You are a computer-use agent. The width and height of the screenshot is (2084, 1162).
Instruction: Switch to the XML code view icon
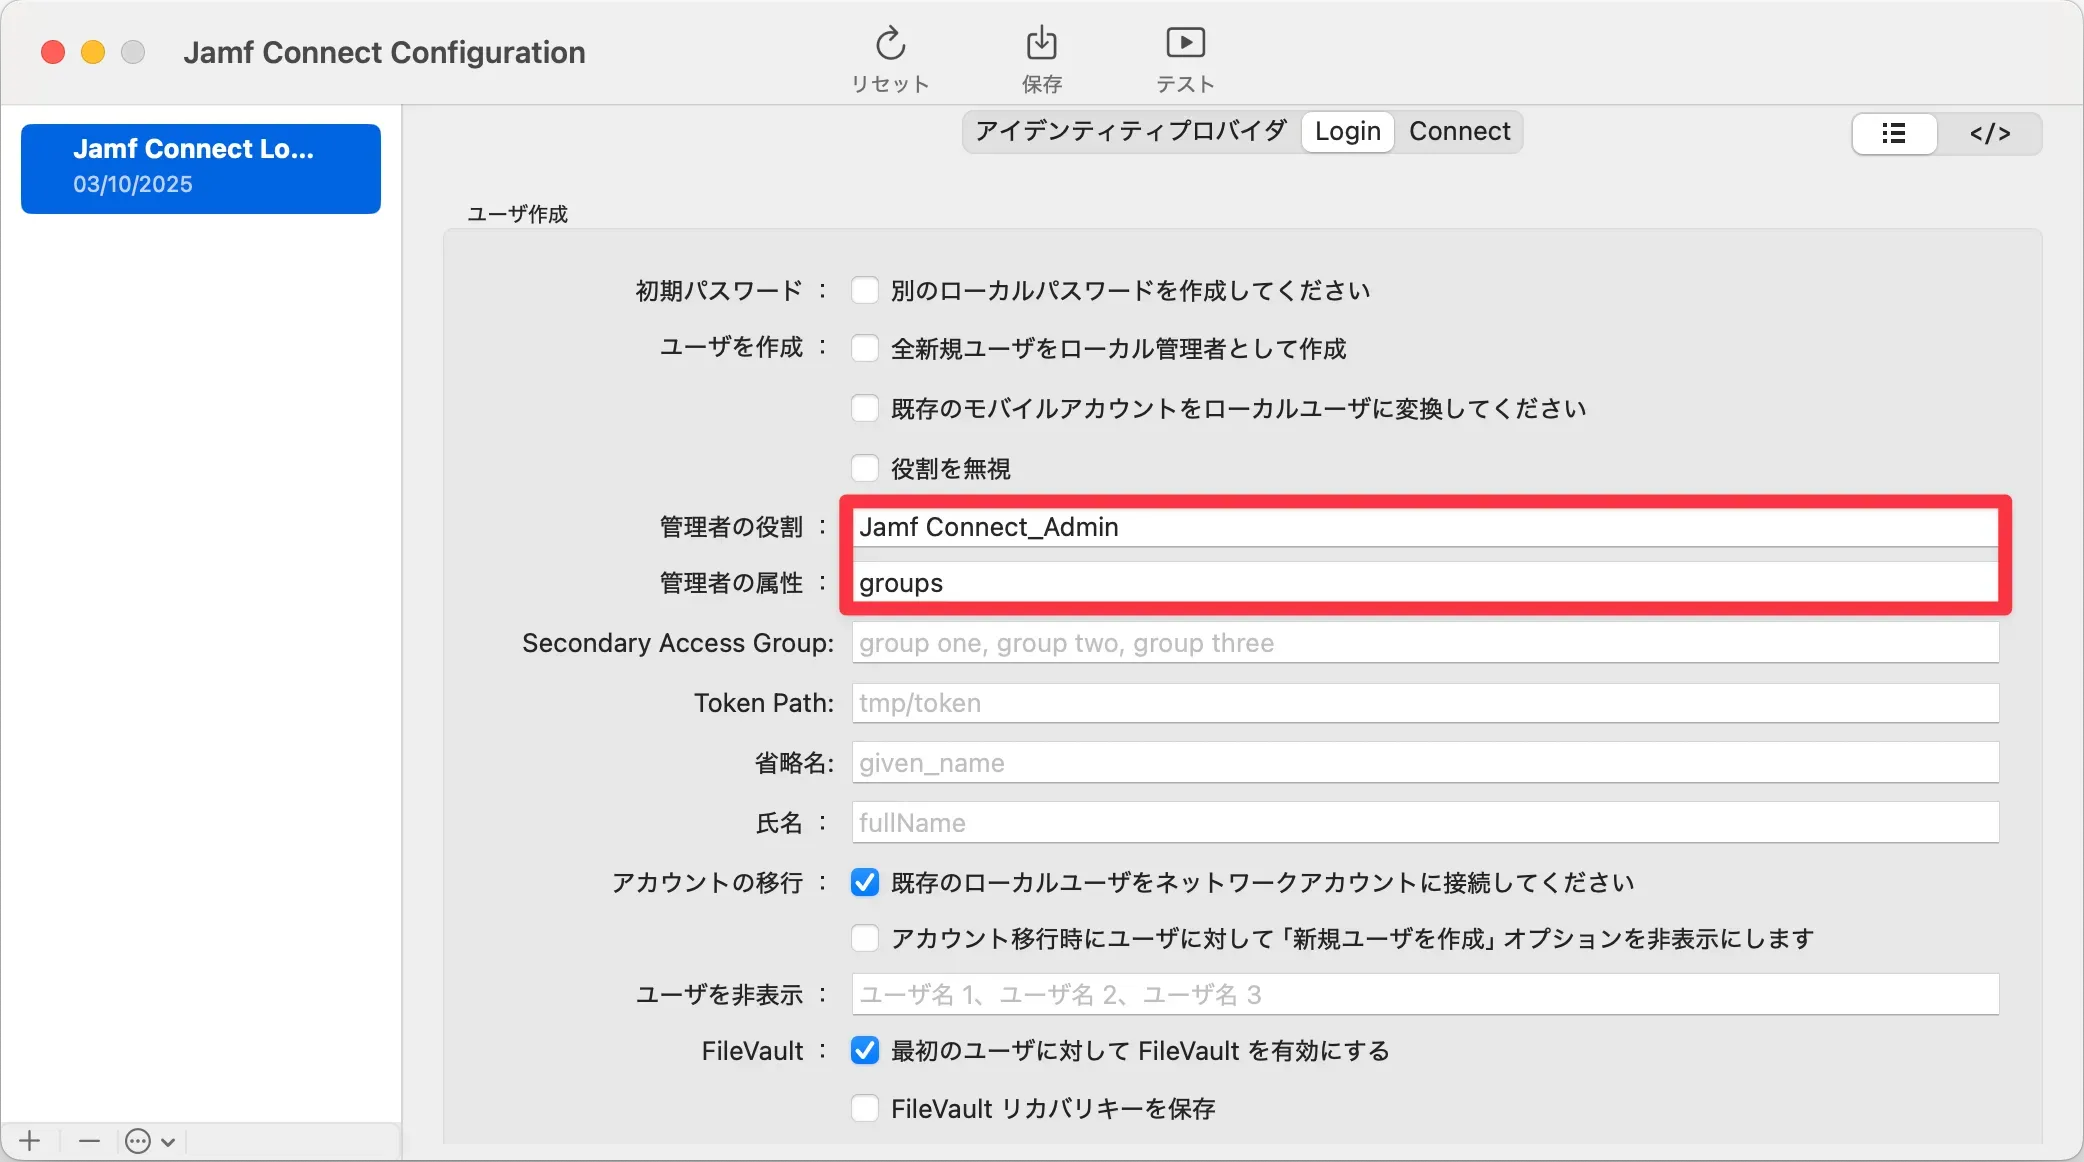(1989, 133)
